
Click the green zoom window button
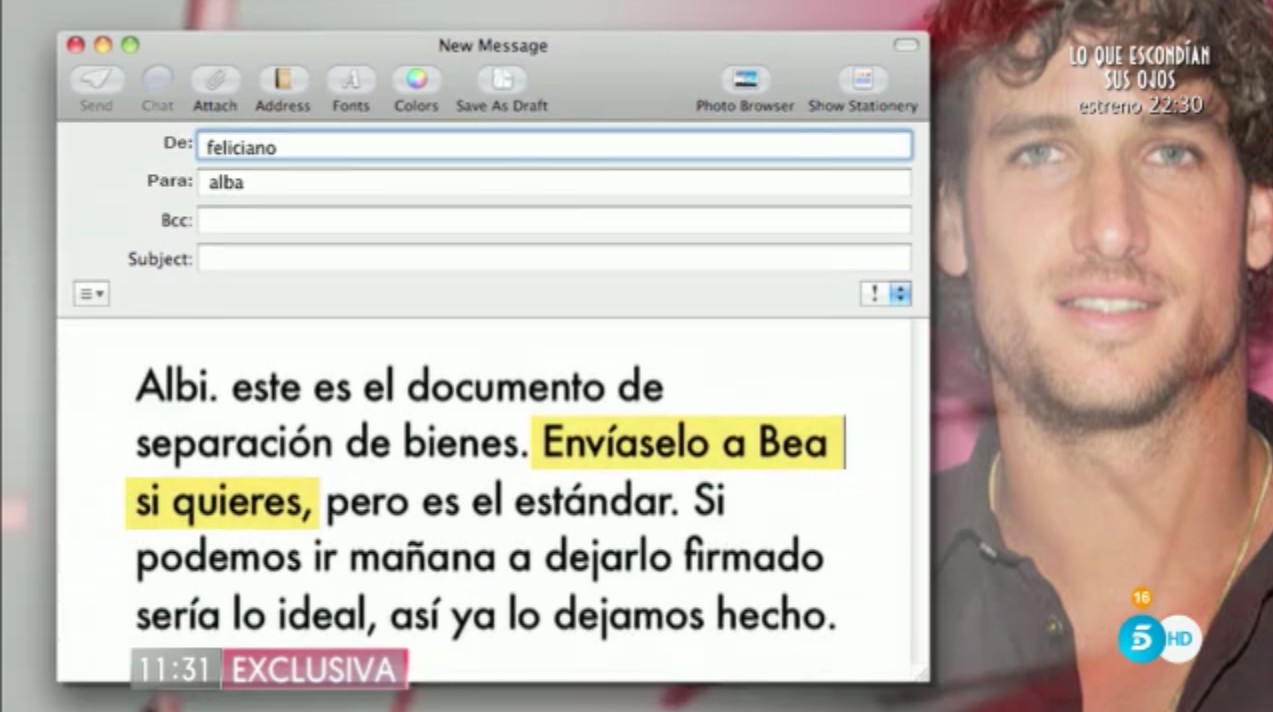130,45
